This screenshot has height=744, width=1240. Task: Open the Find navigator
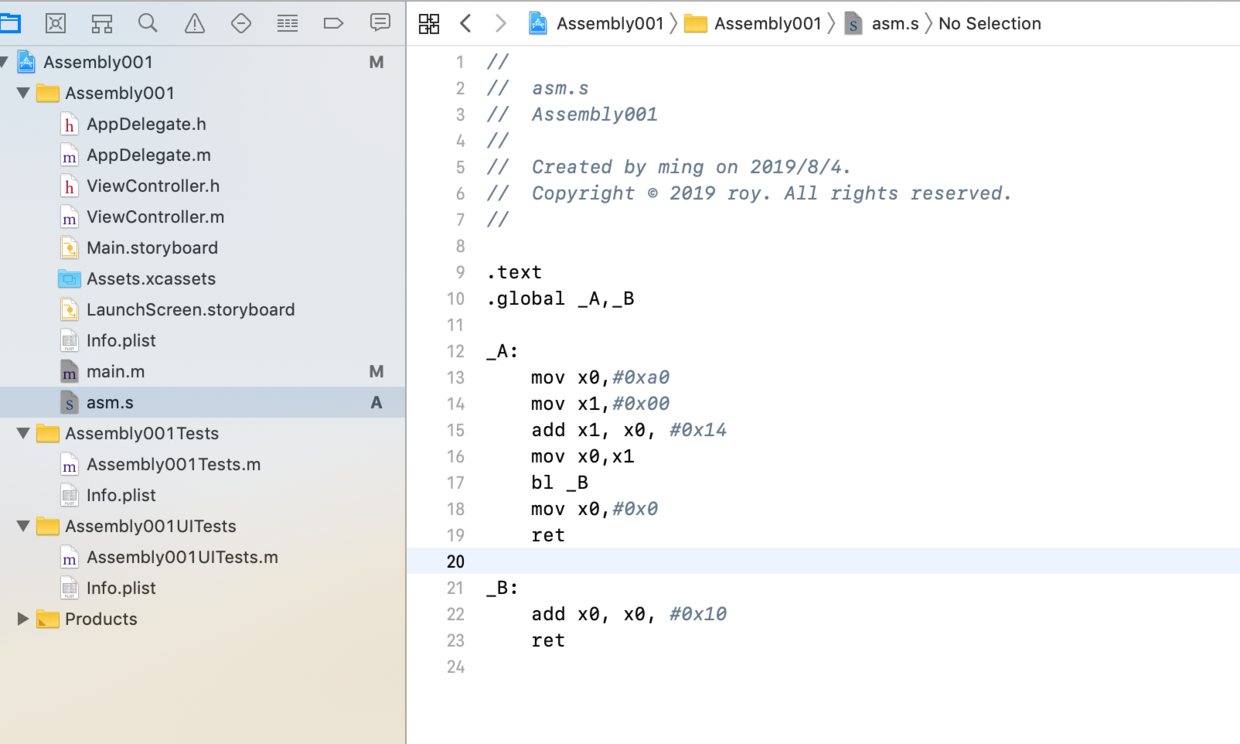pos(148,23)
